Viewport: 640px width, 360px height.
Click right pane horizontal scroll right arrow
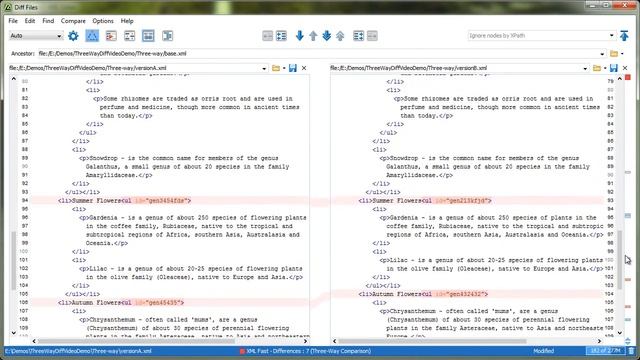(x=599, y=341)
